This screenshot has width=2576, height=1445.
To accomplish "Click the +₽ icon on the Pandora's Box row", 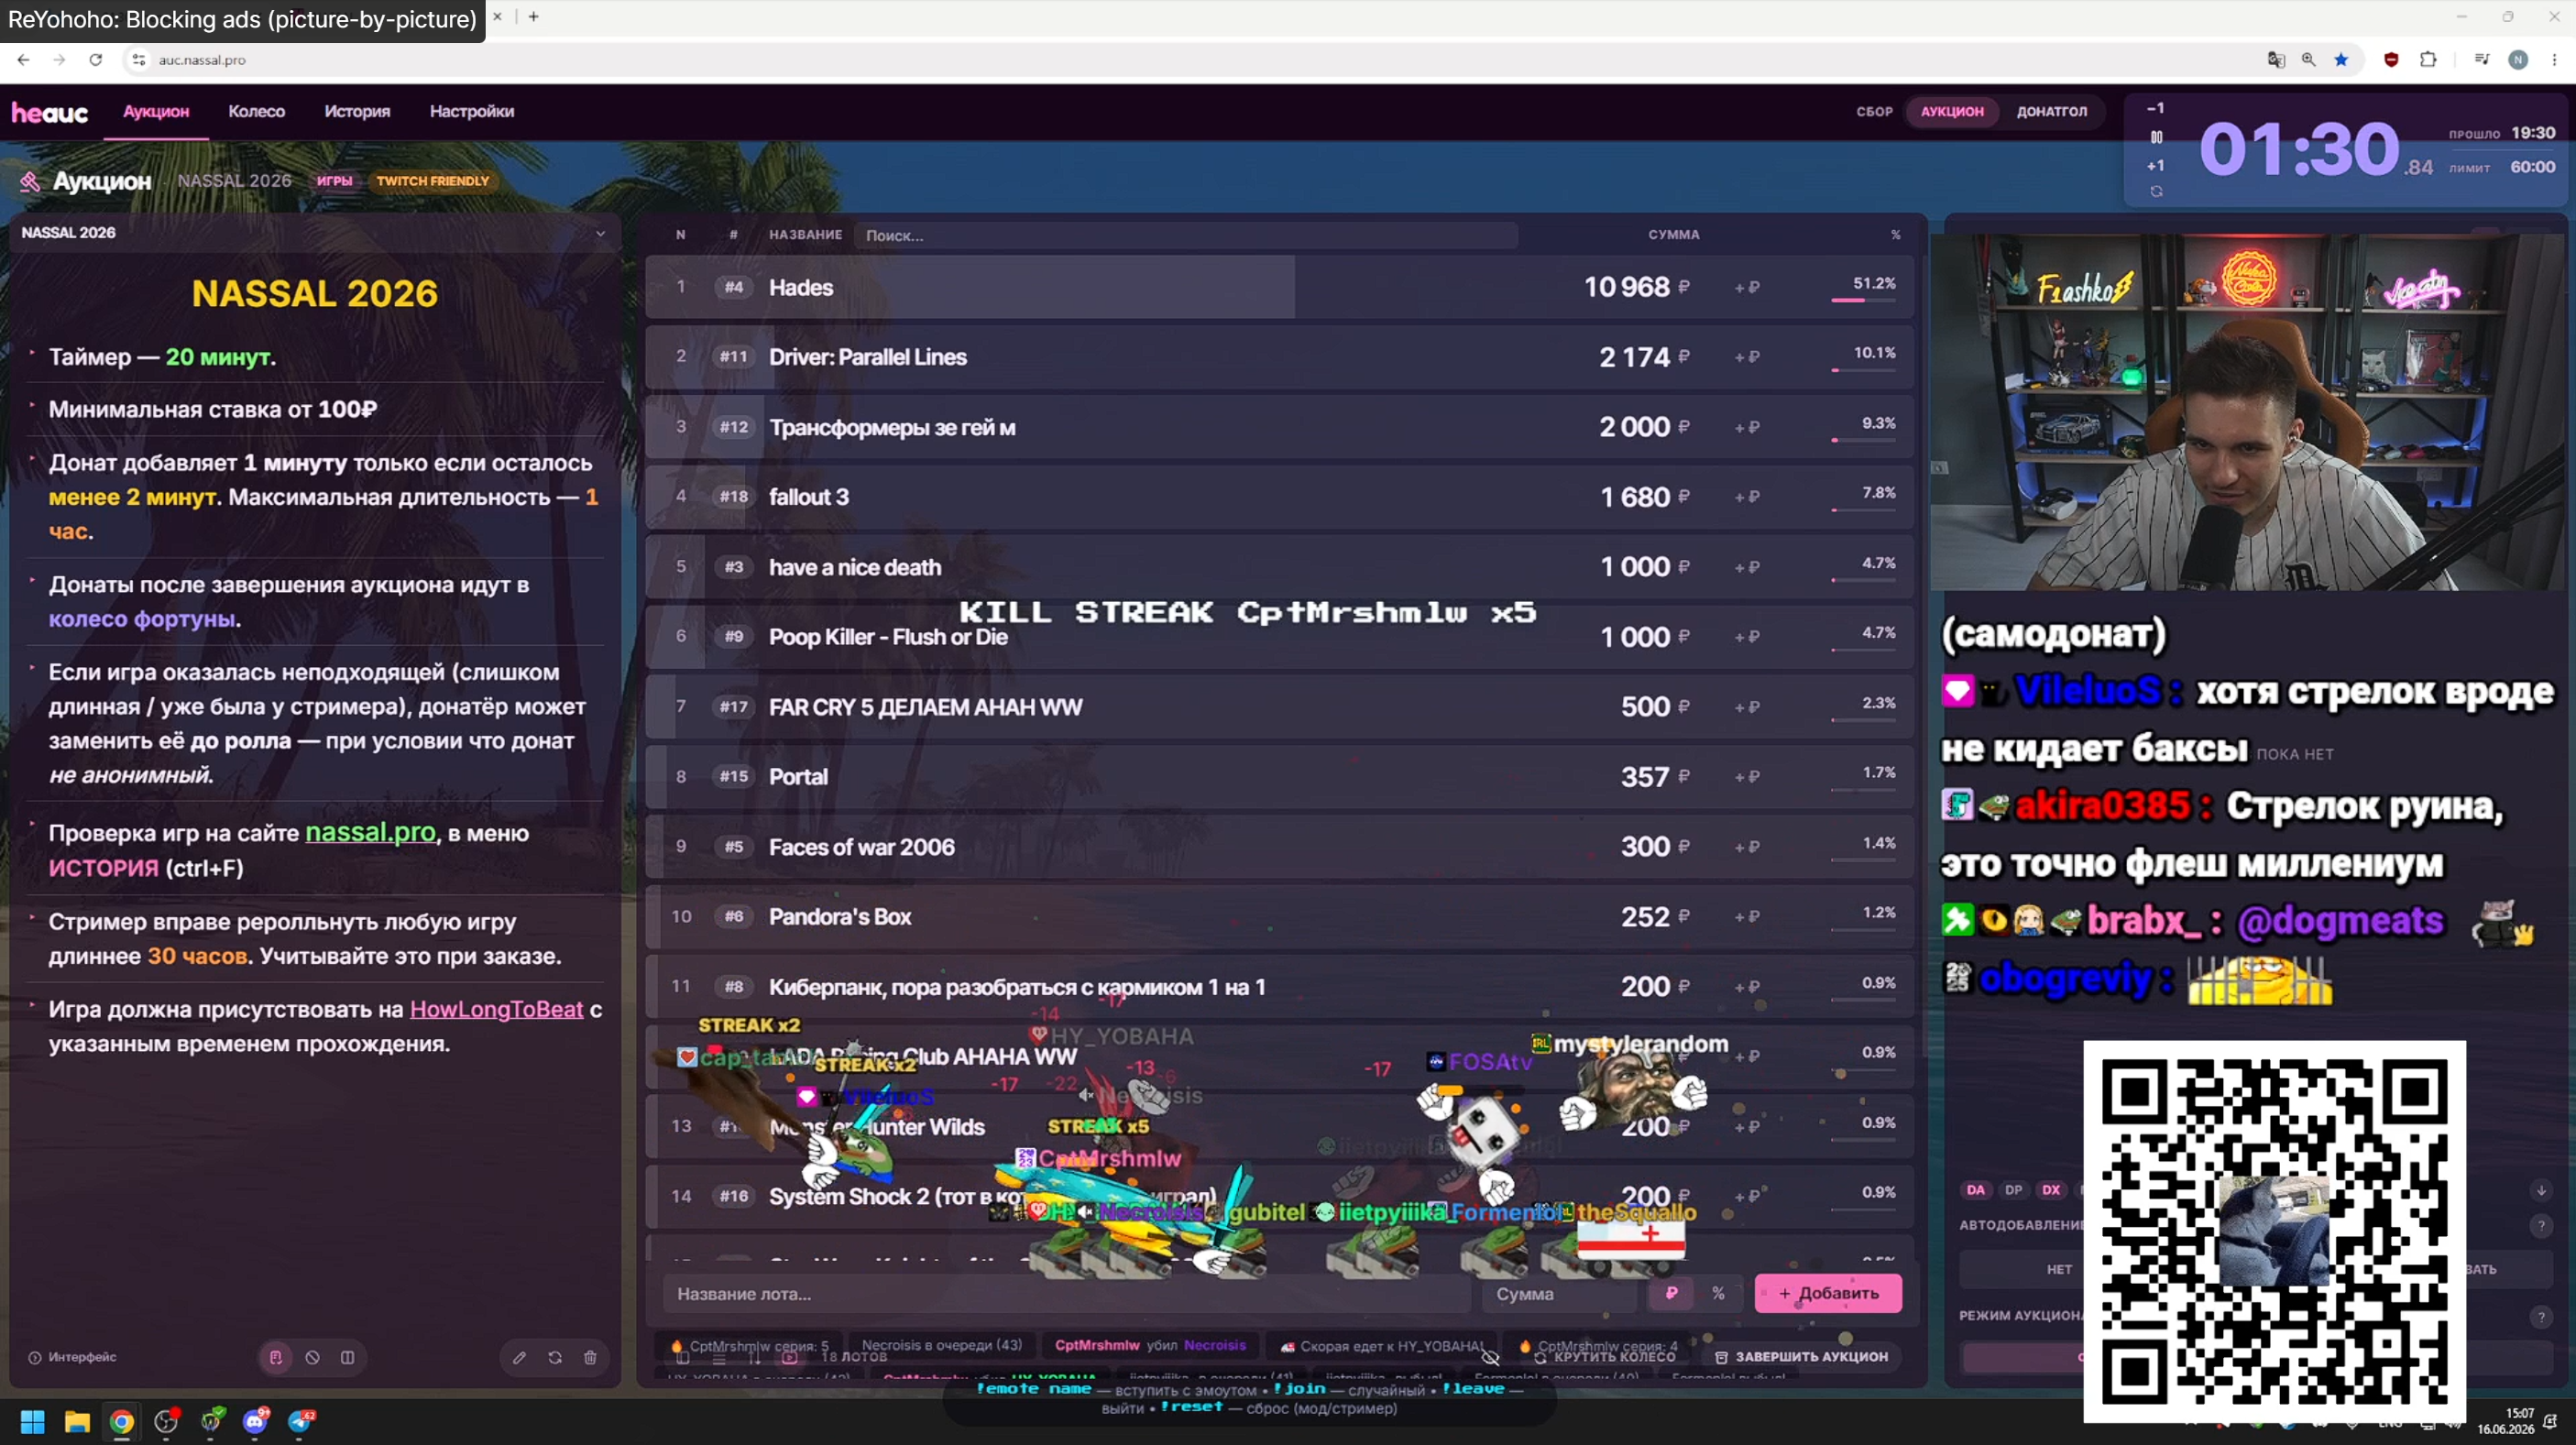I will point(1747,917).
